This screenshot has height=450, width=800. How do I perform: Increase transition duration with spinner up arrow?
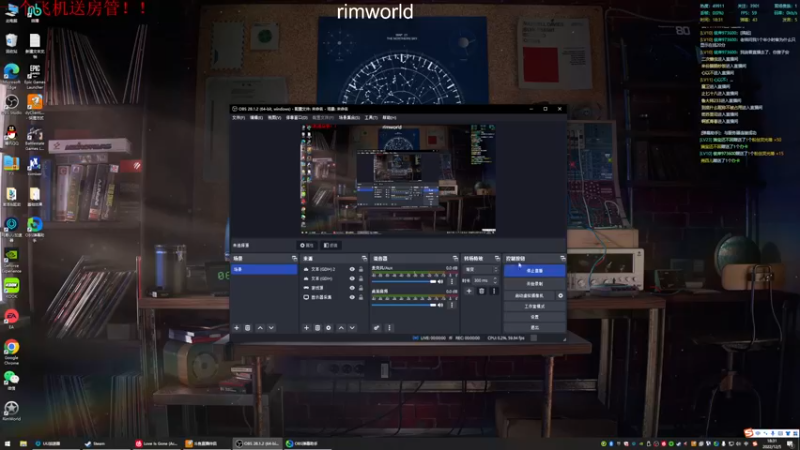495,279
